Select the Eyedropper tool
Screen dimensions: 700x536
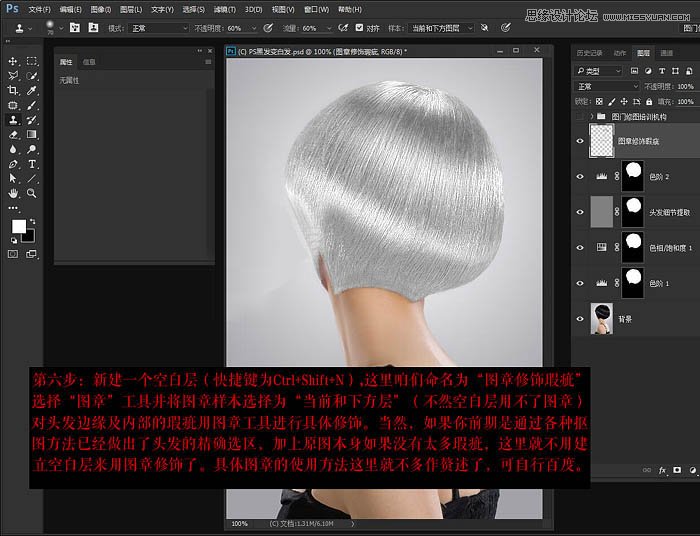tap(32, 90)
